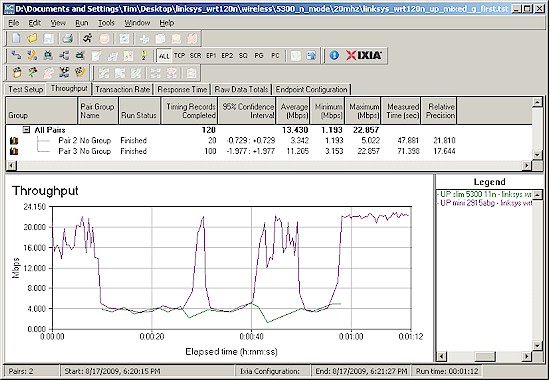
Task: Add a multicast group with the branching icon
Action: [x=64, y=55]
